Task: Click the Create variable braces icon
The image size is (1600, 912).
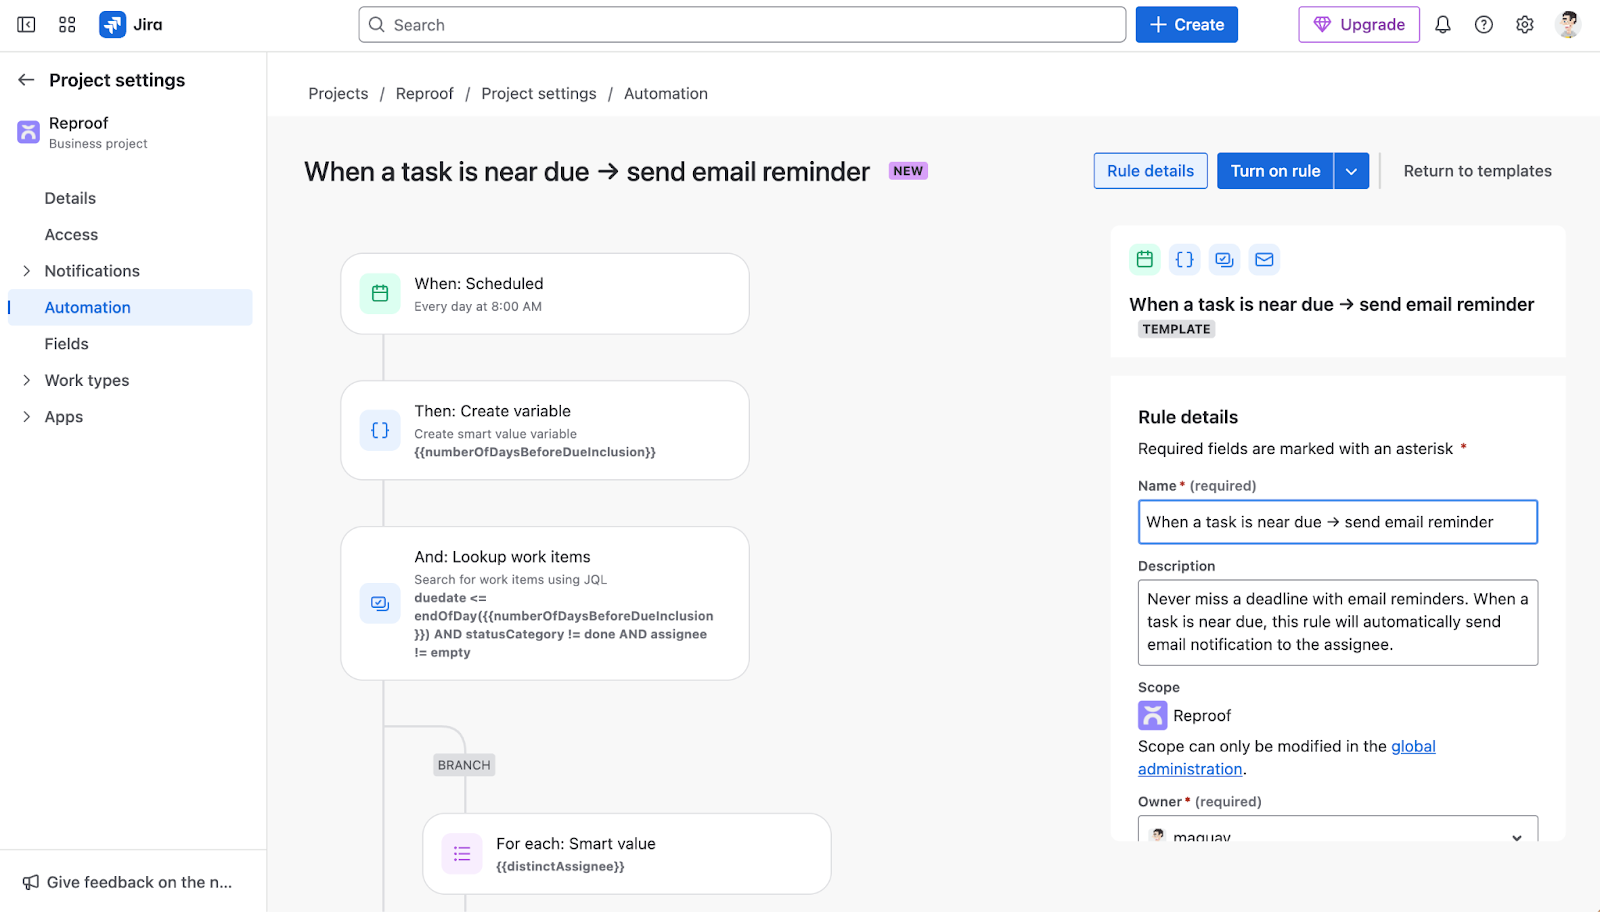Action: click(x=379, y=430)
